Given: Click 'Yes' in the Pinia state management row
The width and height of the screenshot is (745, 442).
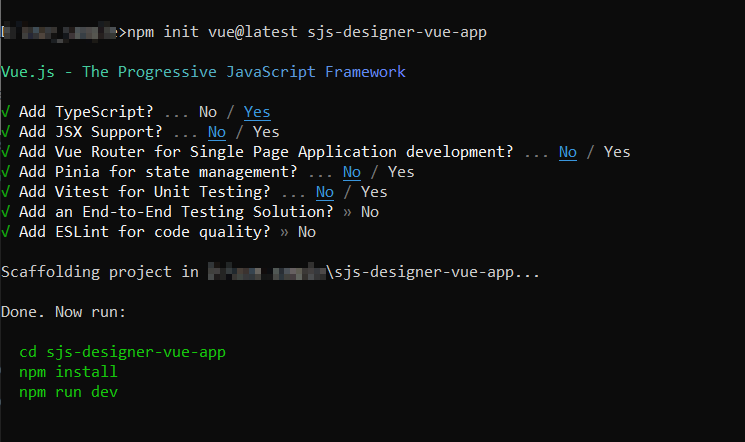Looking at the screenshot, I should click(401, 172).
